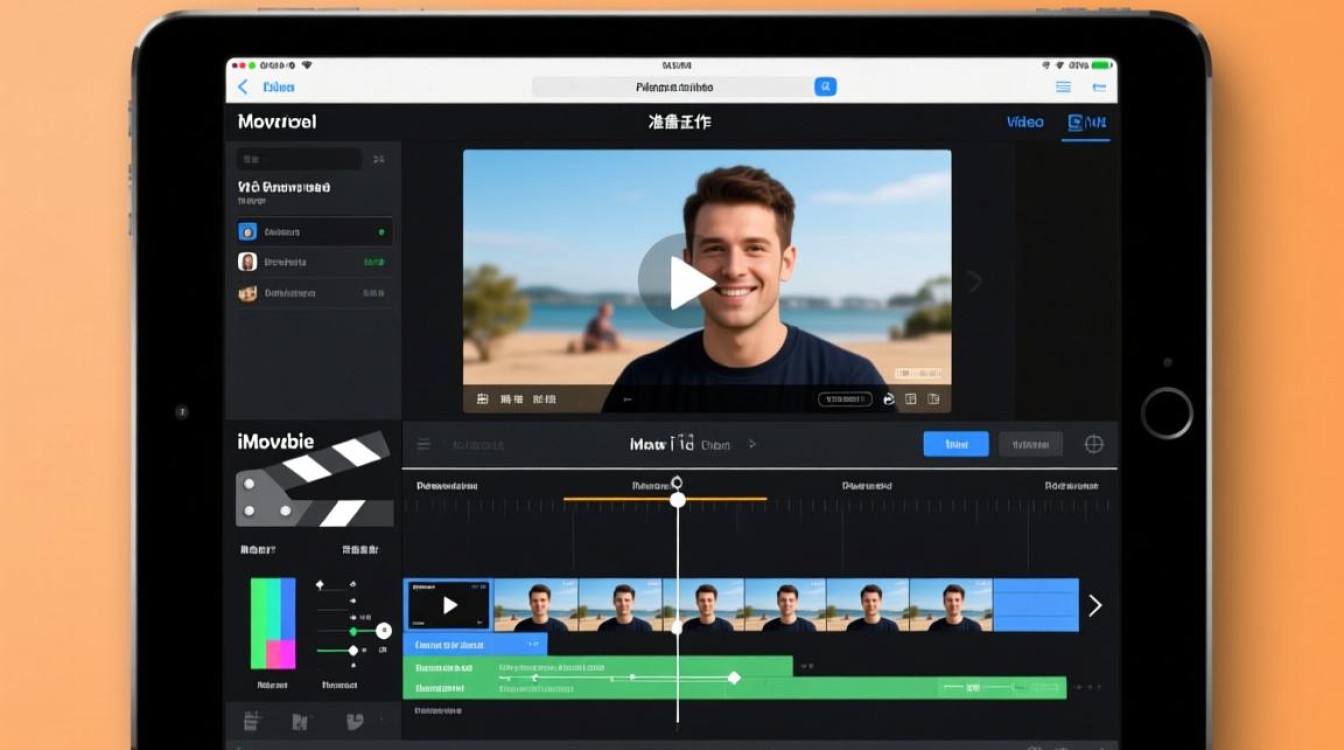The height and width of the screenshot is (750, 1344).
Task: Select the first clip thumbnail with play icon
Action: tap(449, 605)
